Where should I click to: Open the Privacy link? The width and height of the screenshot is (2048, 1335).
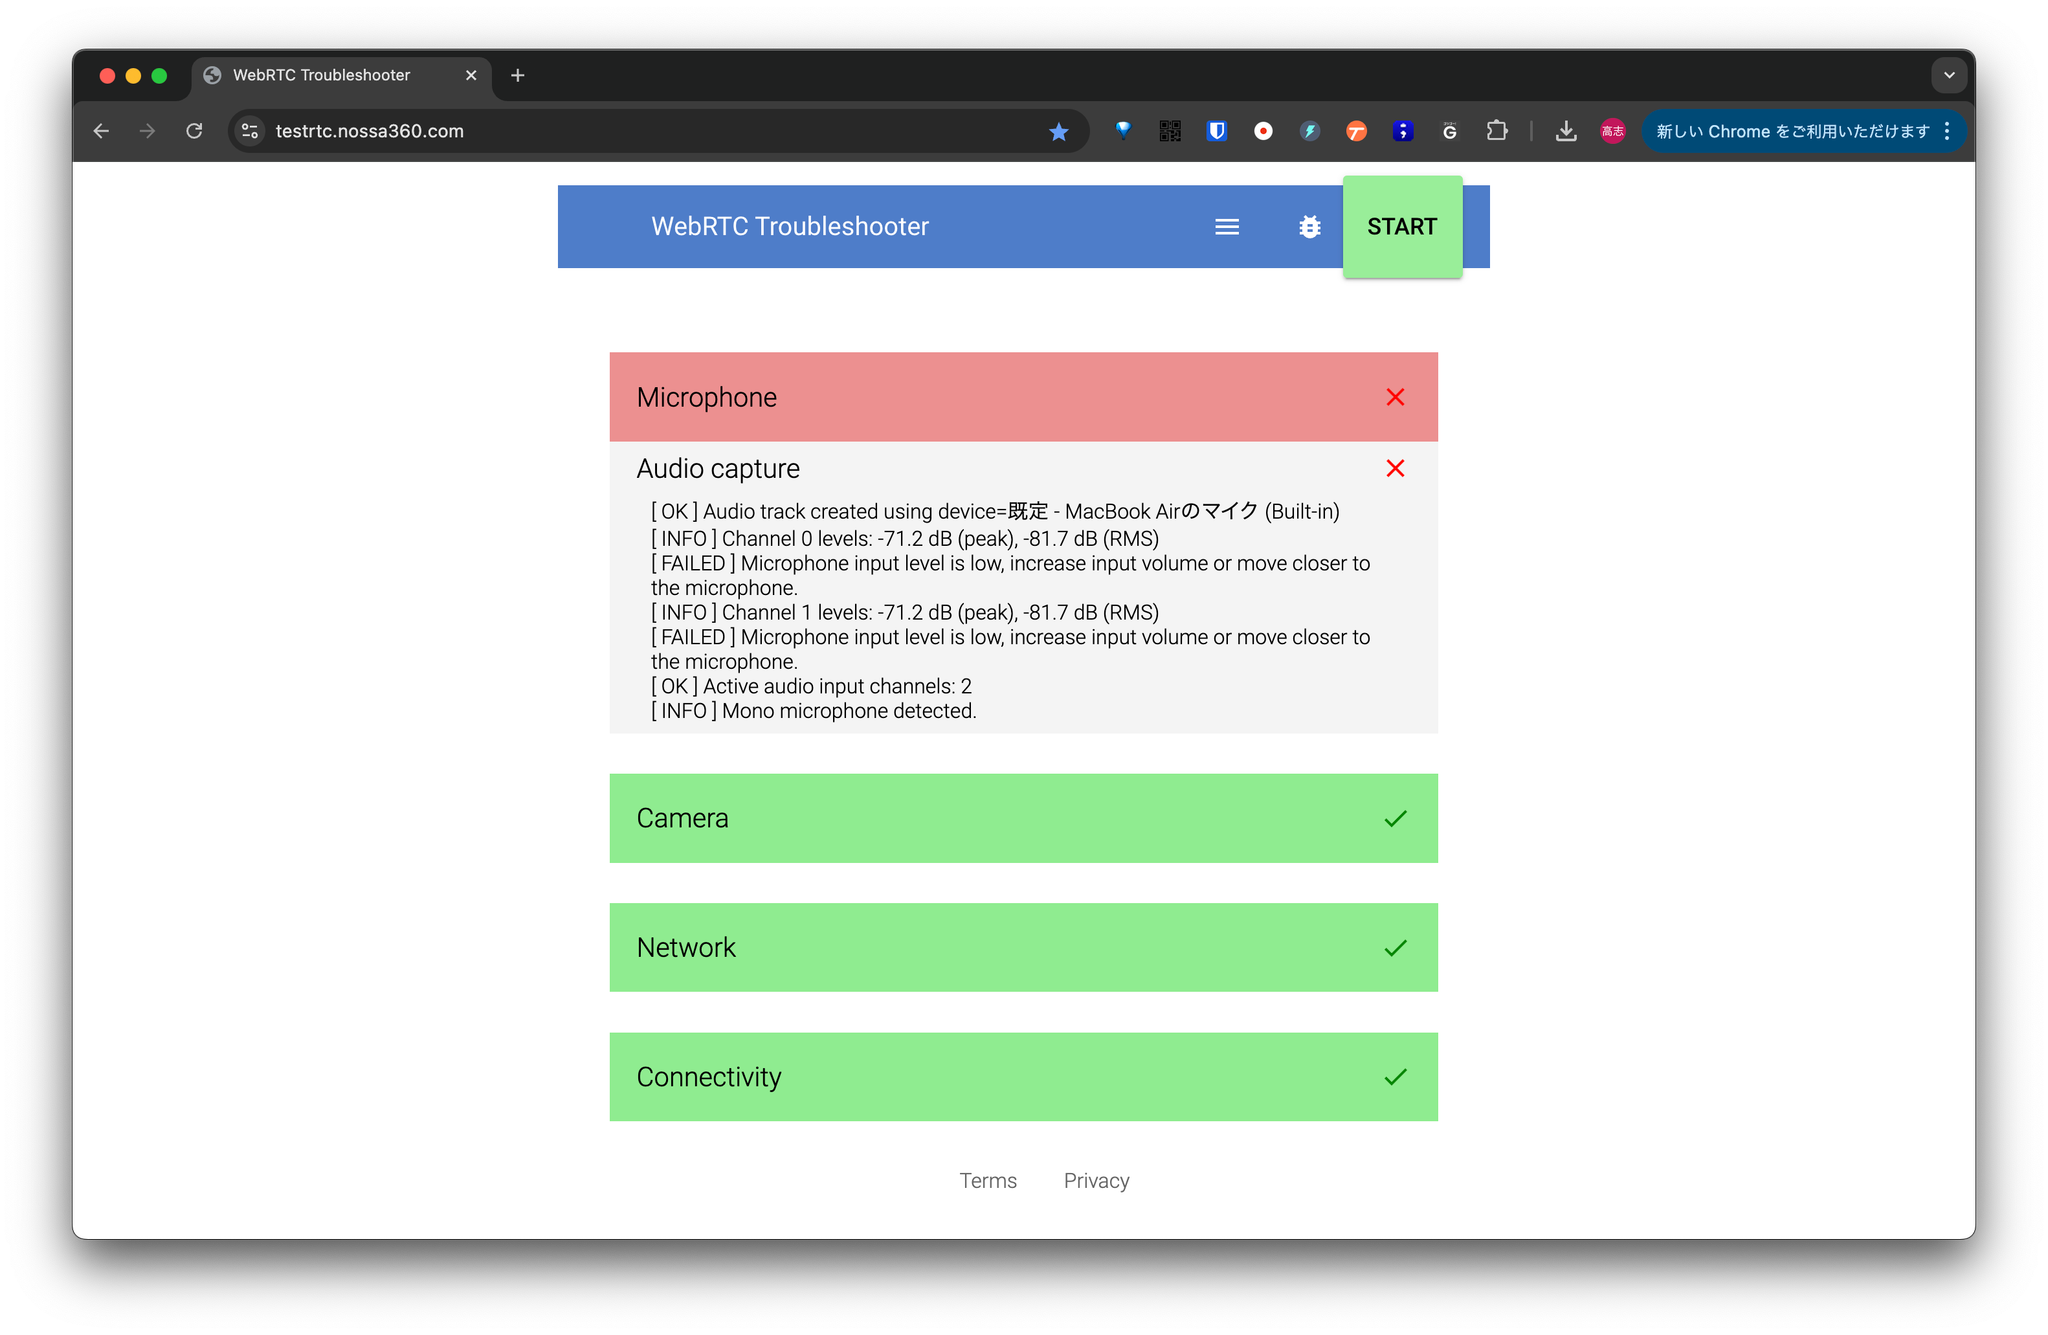click(x=1096, y=1181)
